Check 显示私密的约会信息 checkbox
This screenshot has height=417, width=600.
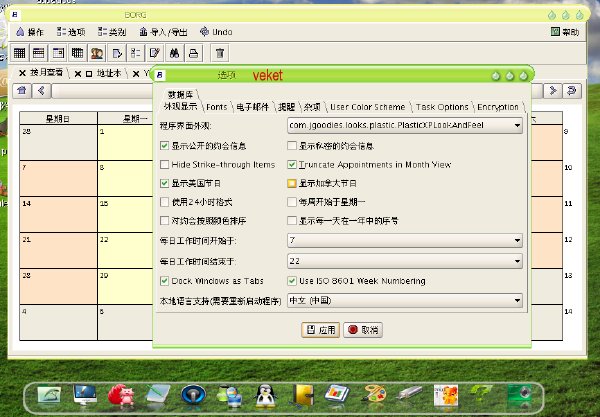(292, 146)
